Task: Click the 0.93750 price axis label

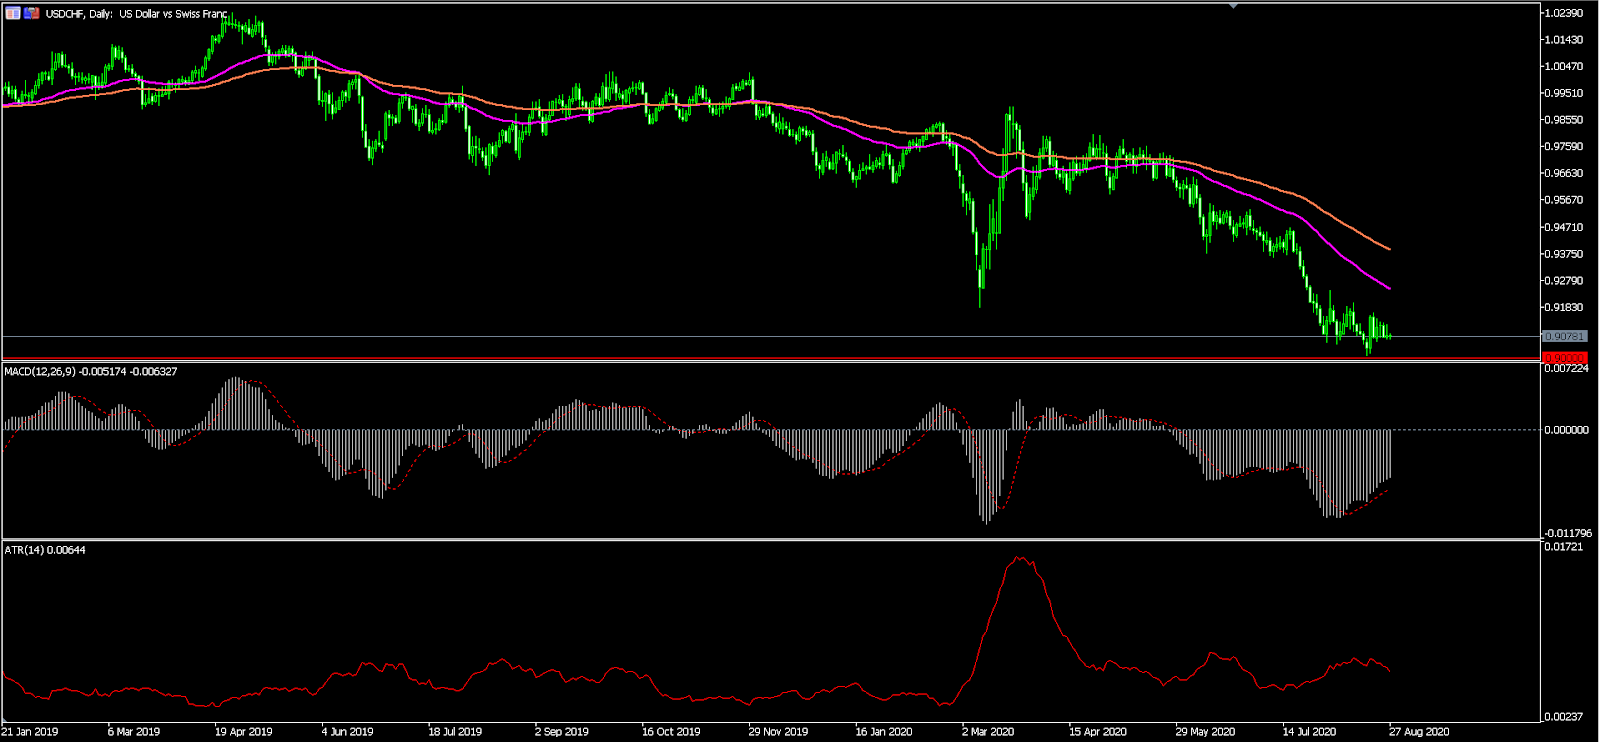Action: 1565,254
